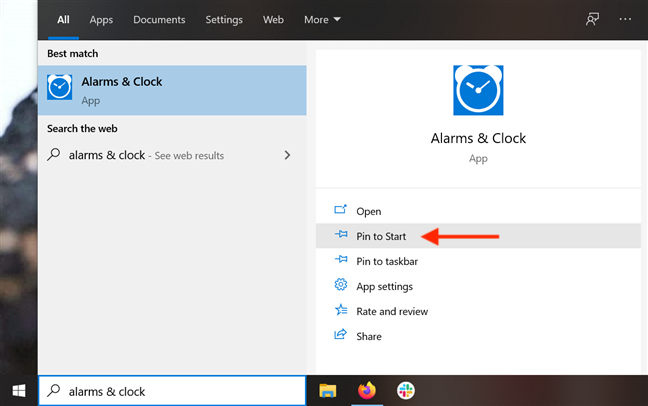
Task: Click the web search magnifier icon
Action: click(54, 155)
